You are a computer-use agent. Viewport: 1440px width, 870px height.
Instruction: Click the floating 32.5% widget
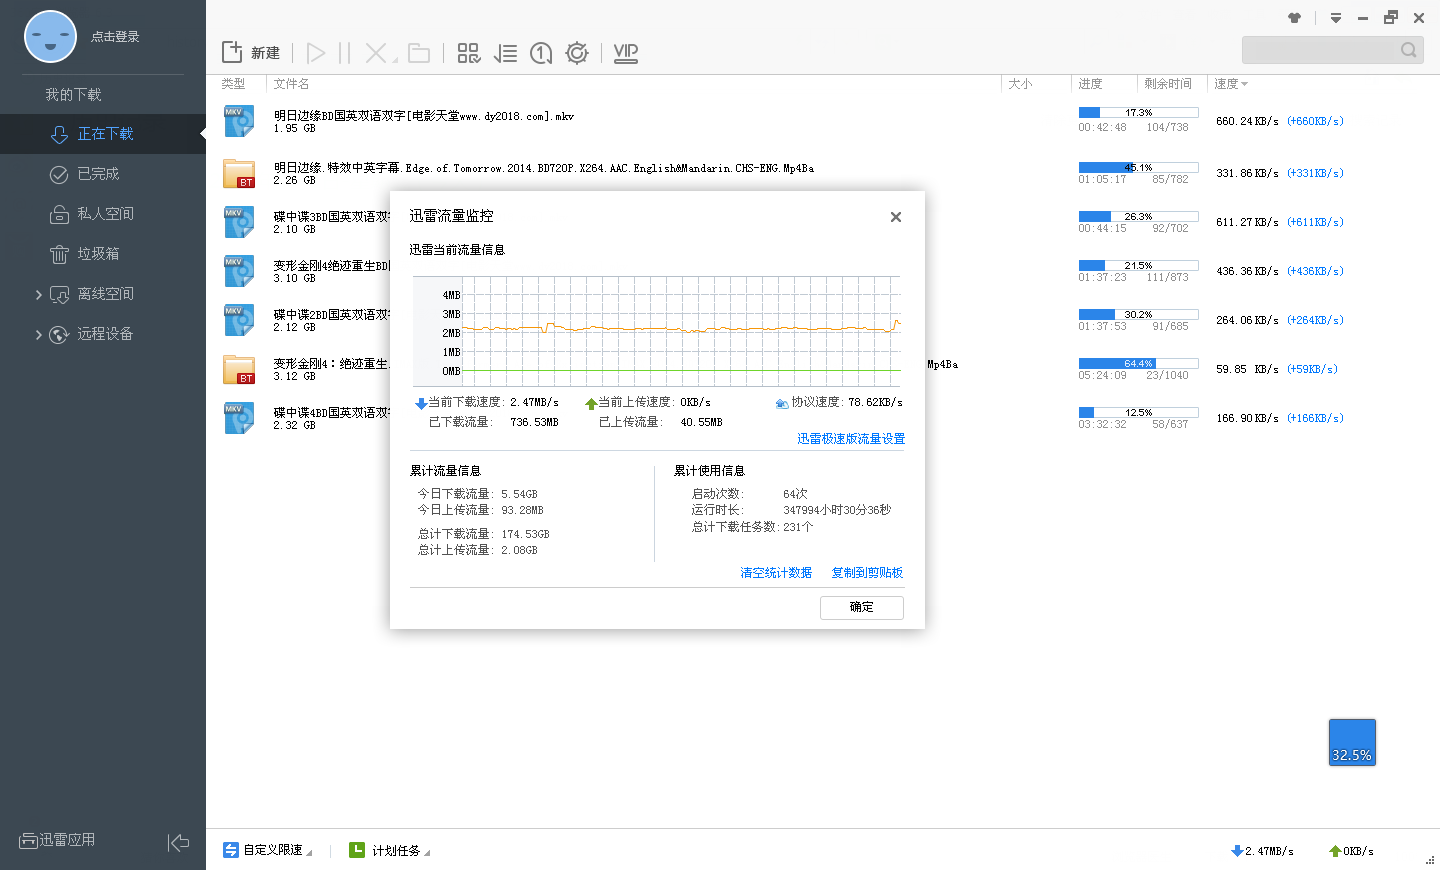(1352, 743)
